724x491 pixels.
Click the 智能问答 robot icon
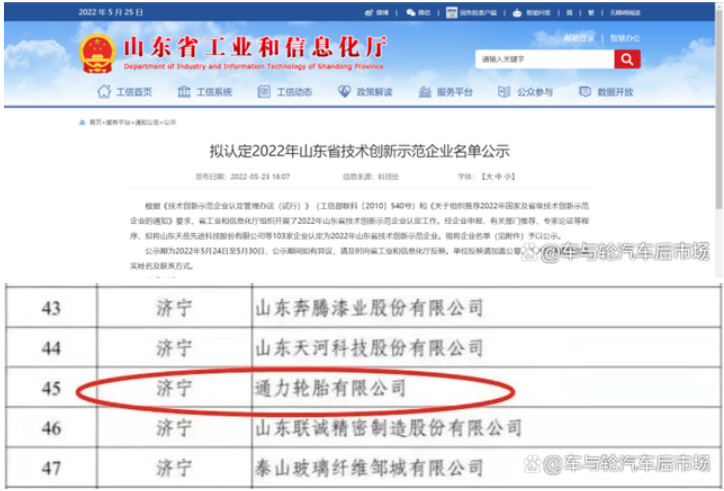click(518, 13)
